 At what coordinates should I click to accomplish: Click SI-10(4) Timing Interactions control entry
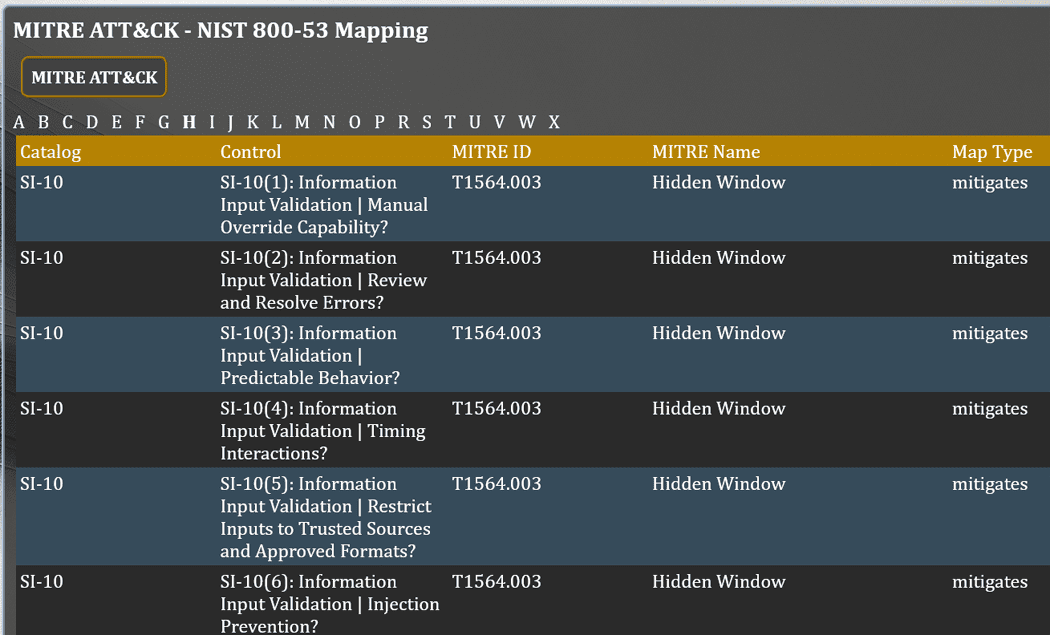click(323, 431)
